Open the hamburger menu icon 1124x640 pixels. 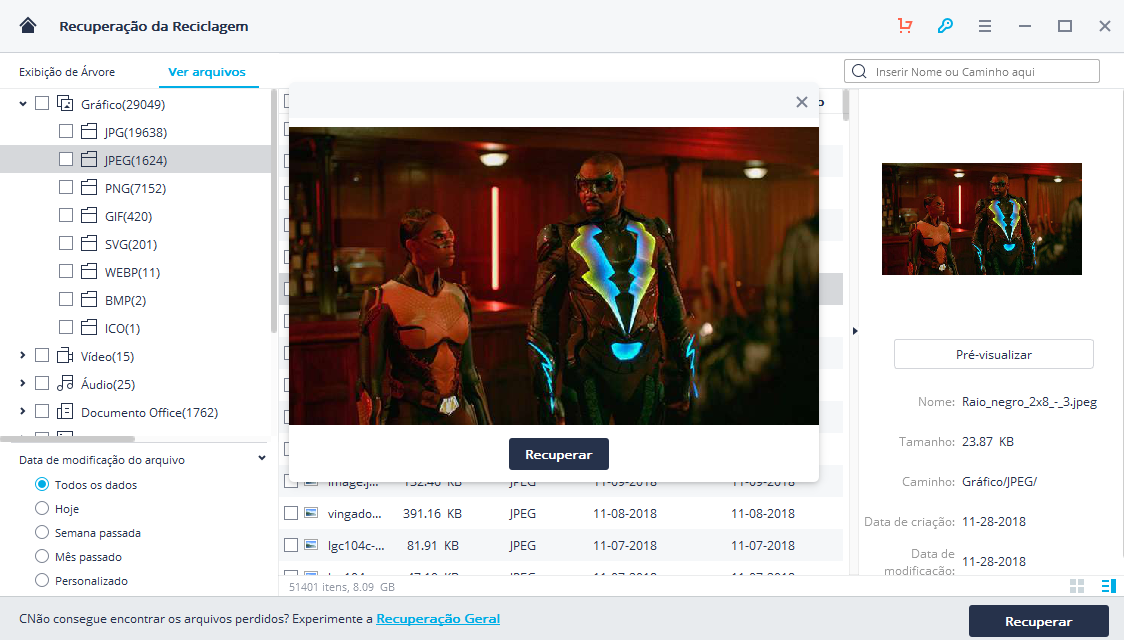tap(985, 26)
